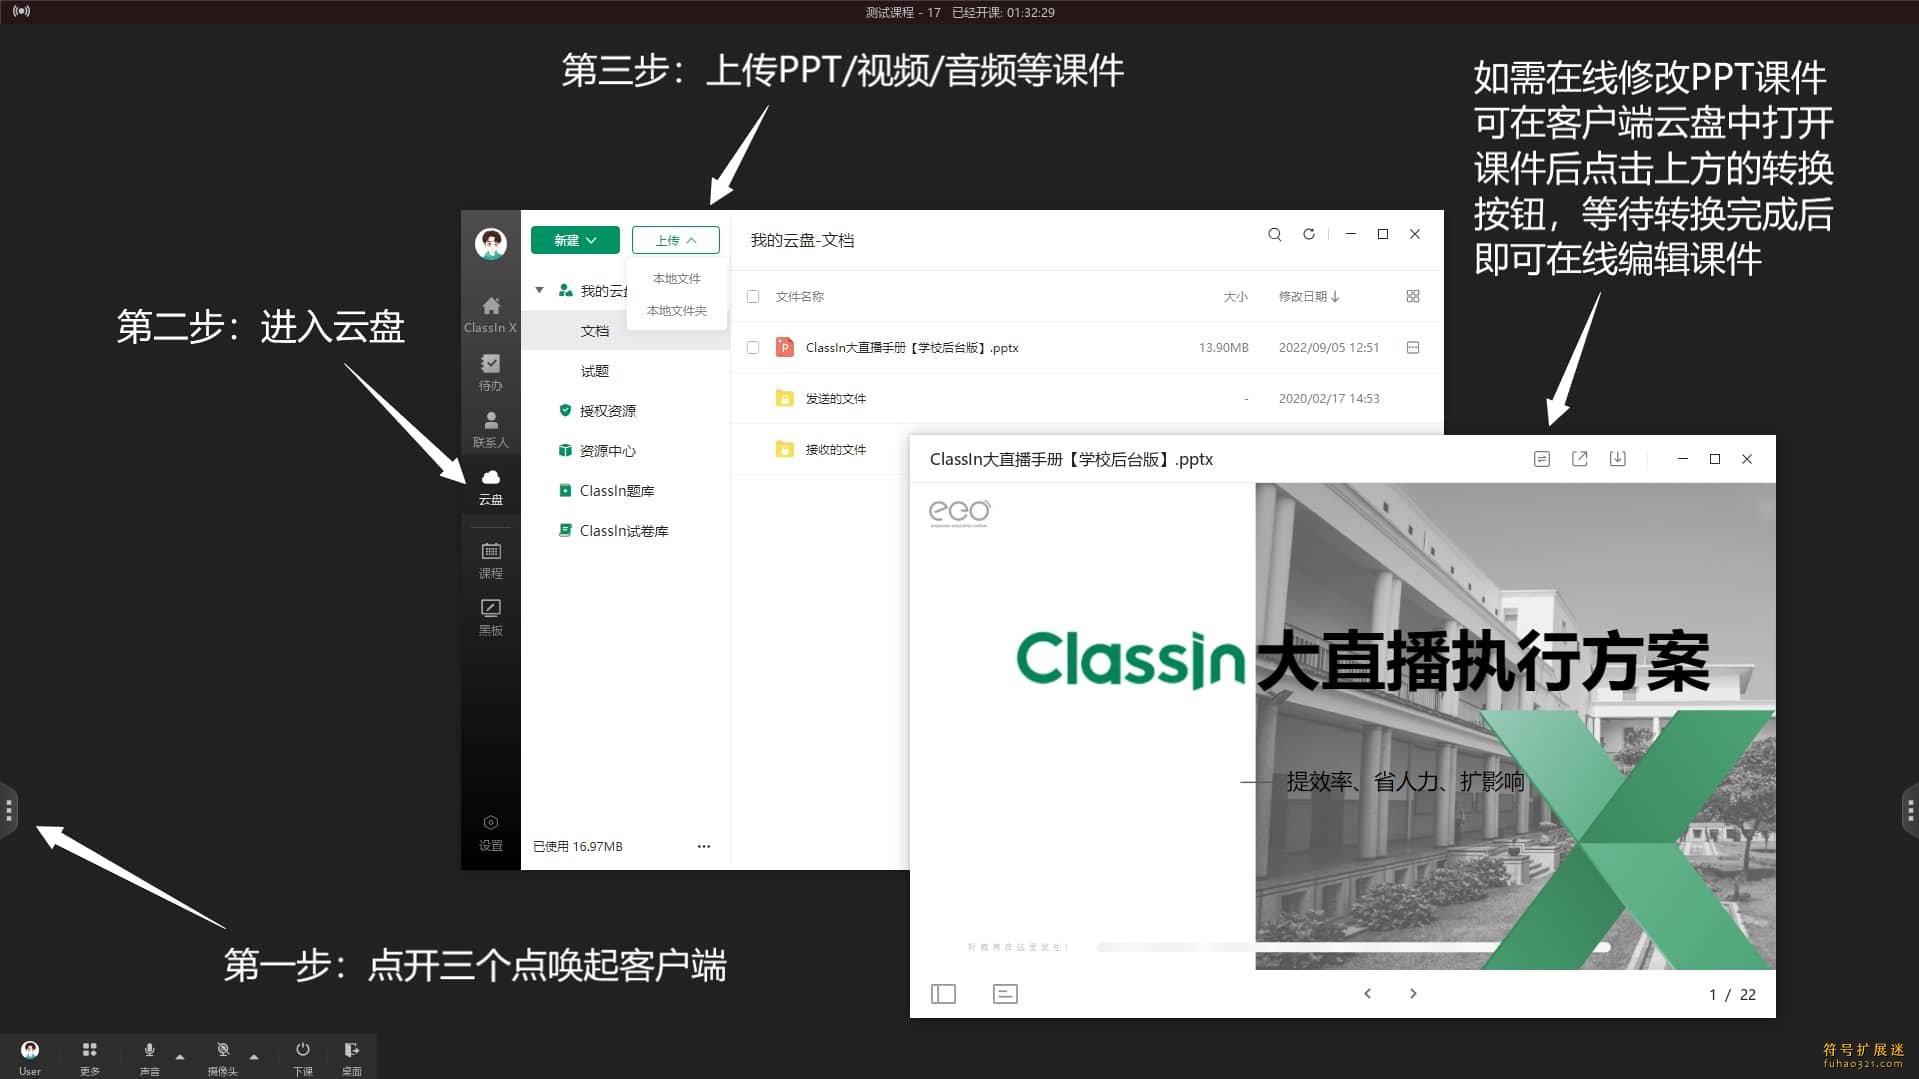Screen dimensions: 1919x1079
Task: Click the 2020/02/17 14:53 date cell
Action: tap(1329, 398)
